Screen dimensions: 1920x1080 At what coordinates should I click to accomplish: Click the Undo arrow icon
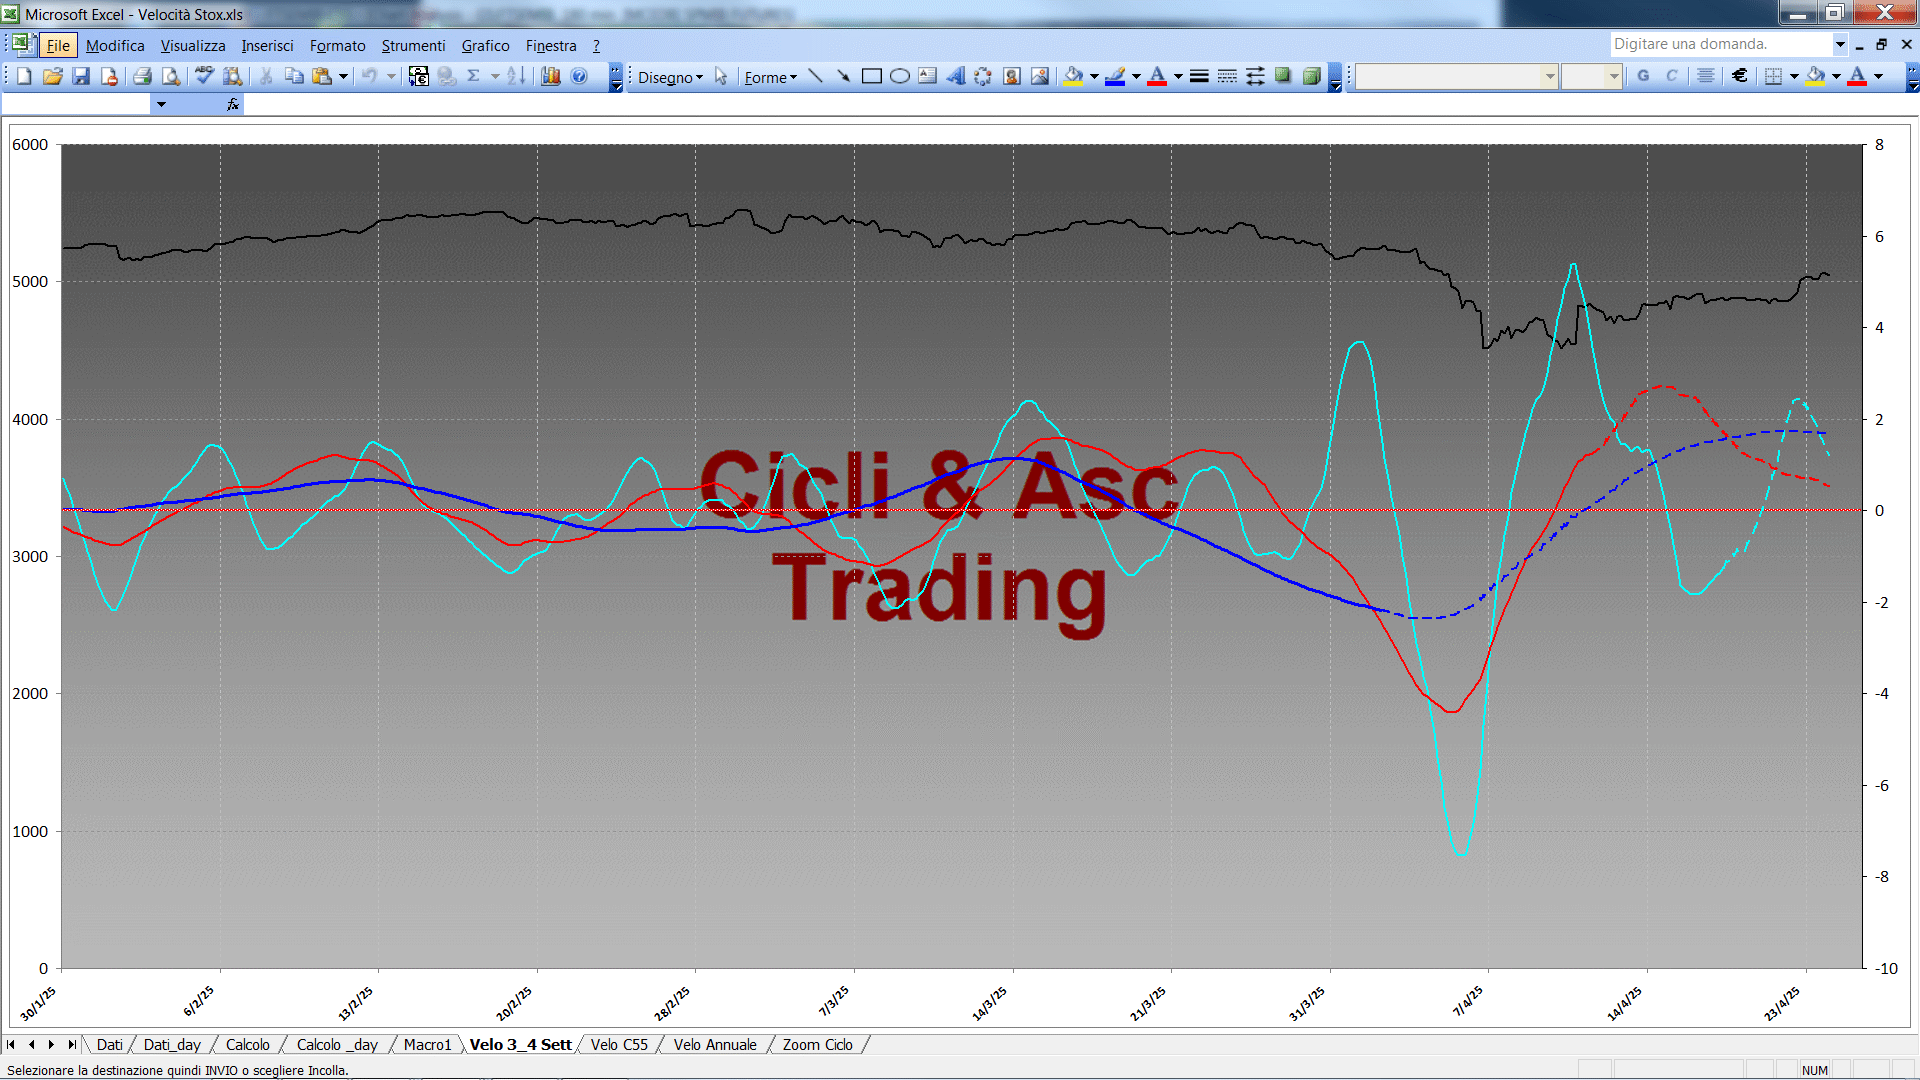(x=369, y=76)
